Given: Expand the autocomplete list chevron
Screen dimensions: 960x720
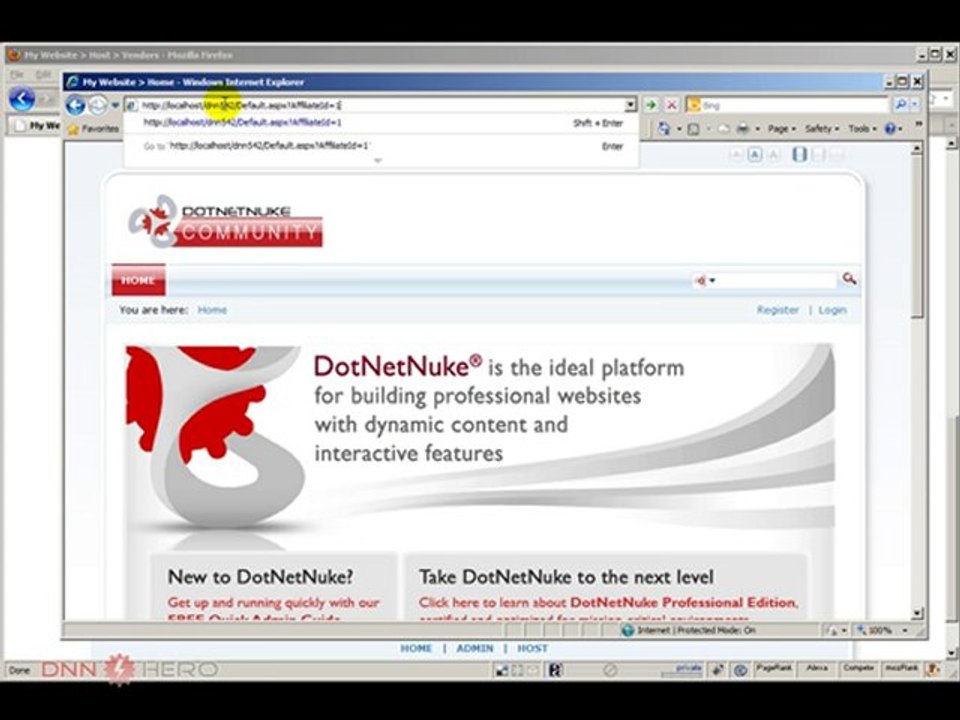Looking at the screenshot, I should 378,160.
